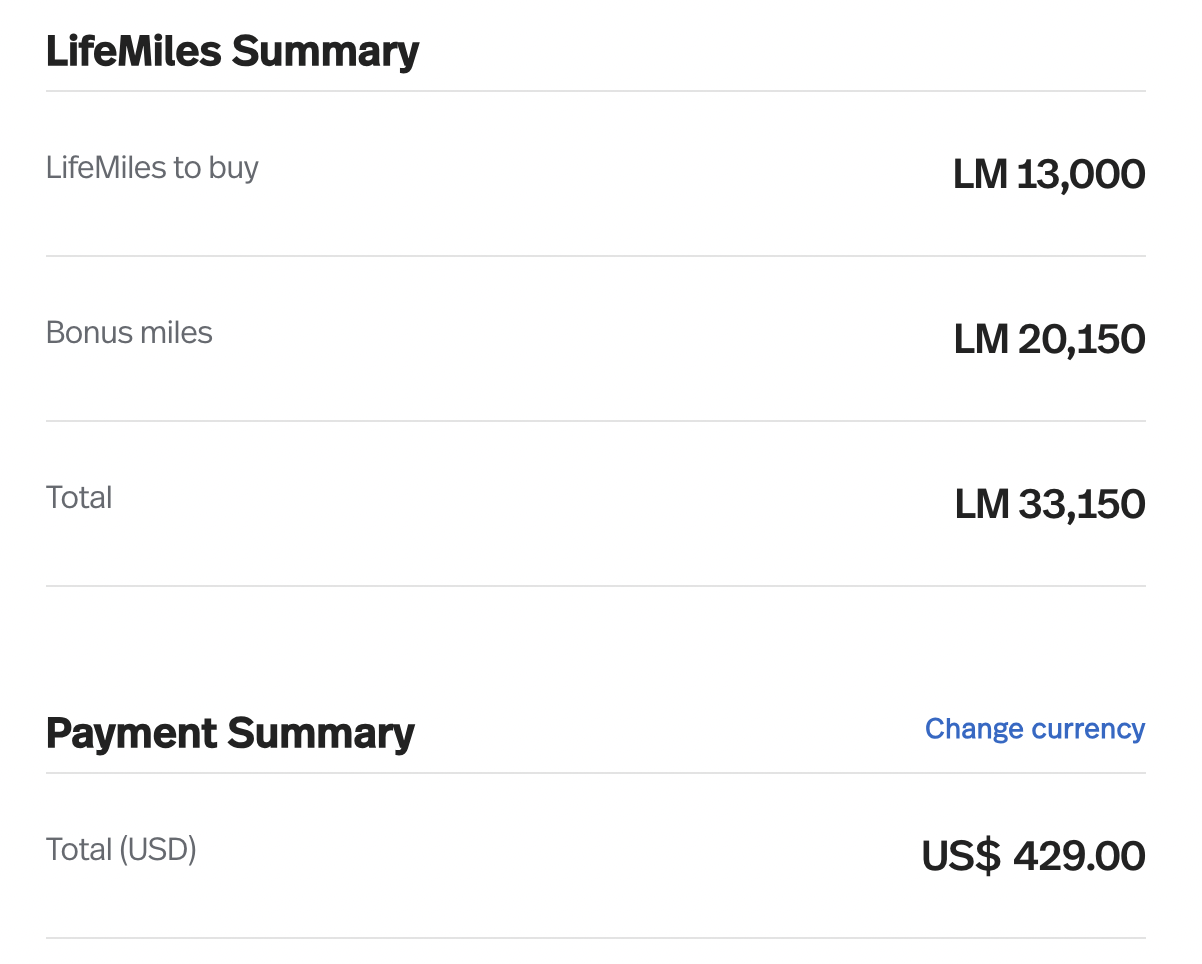The width and height of the screenshot is (1202, 964).
Task: Click the divider line under Payment Summary heading
Action: click(x=596, y=773)
